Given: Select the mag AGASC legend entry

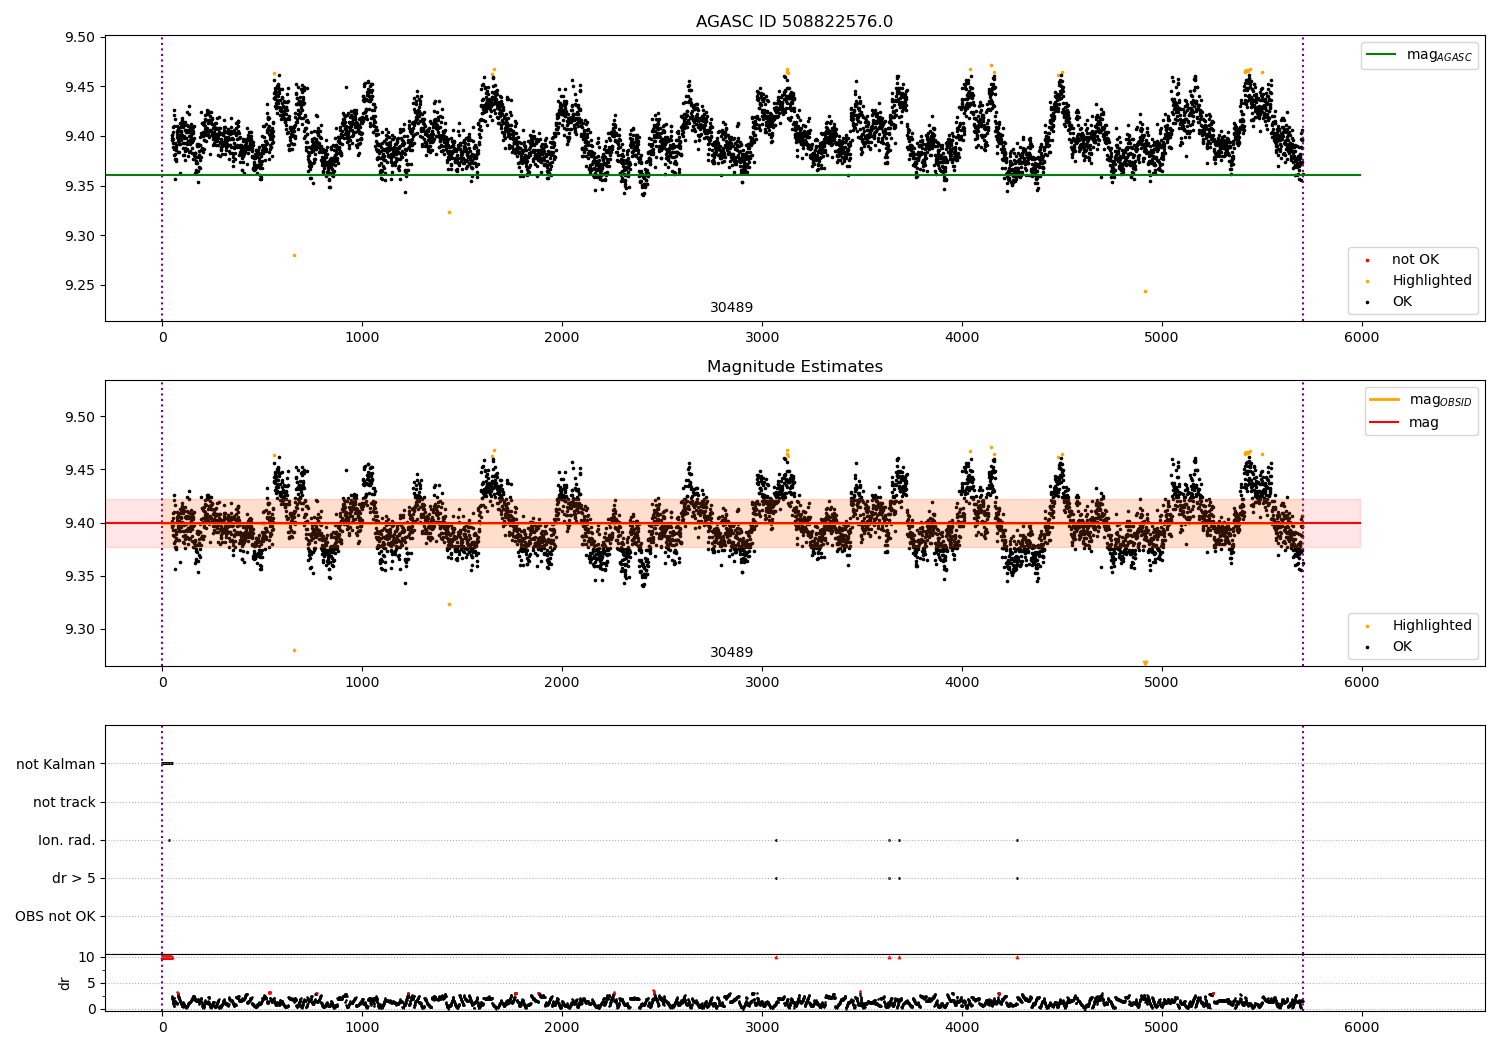Looking at the screenshot, I should click(1419, 55).
